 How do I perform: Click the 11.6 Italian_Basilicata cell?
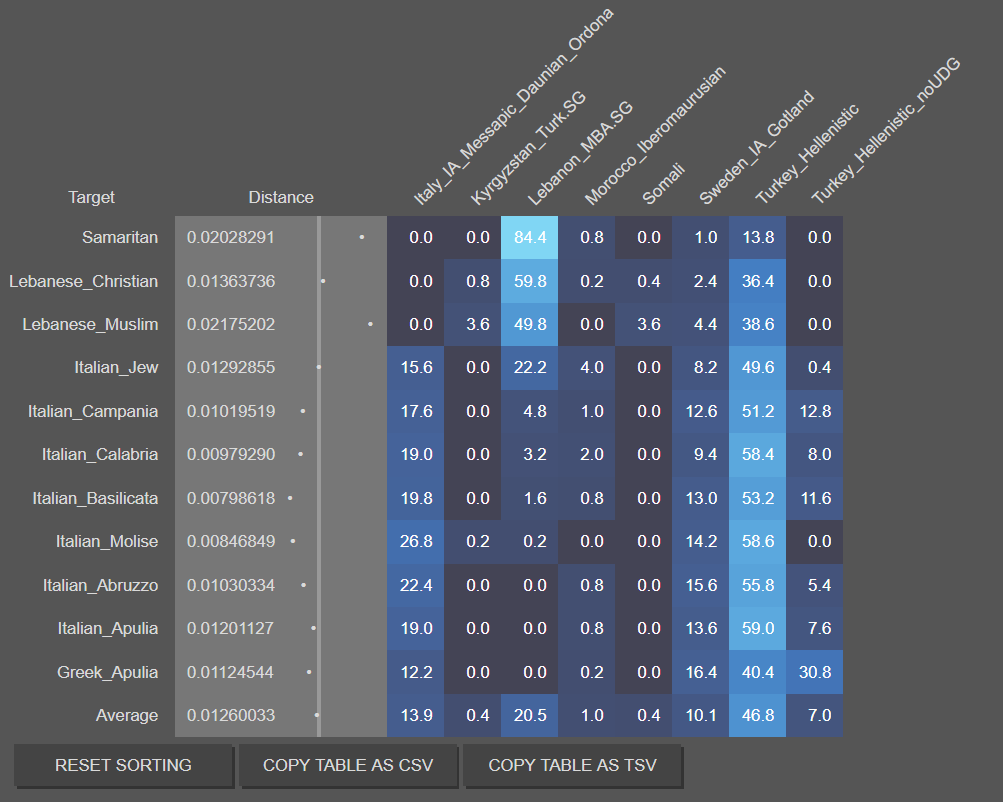[x=814, y=498]
